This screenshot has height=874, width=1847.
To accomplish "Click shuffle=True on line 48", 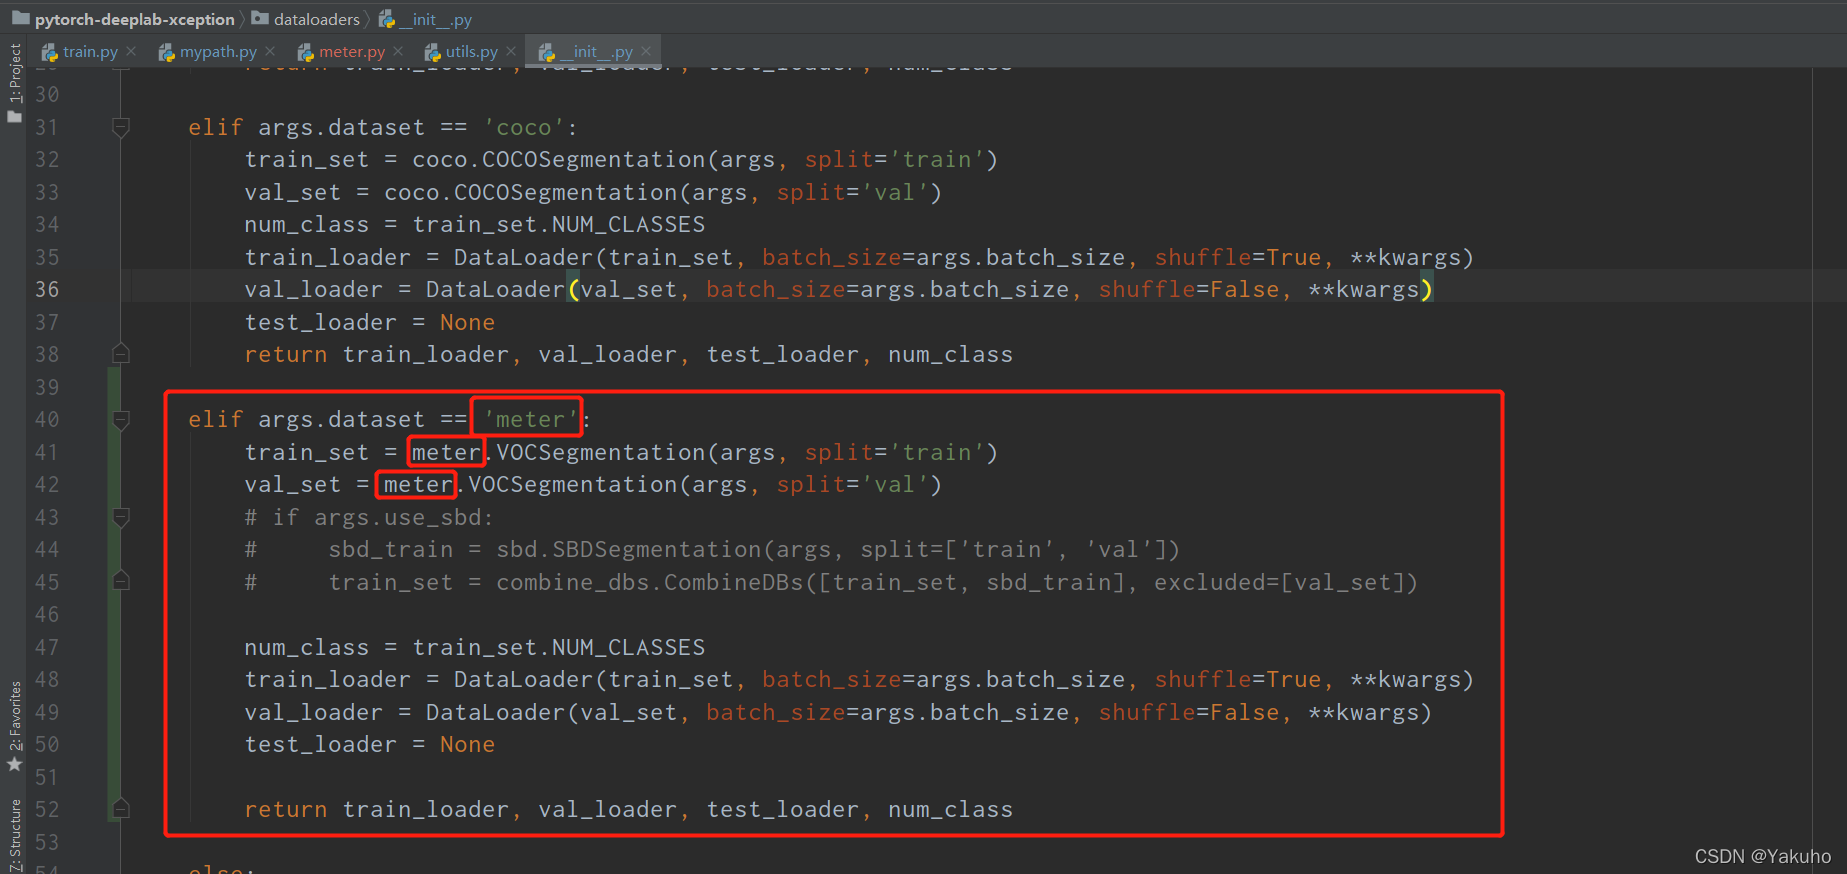I will pyautogui.click(x=1238, y=679).
